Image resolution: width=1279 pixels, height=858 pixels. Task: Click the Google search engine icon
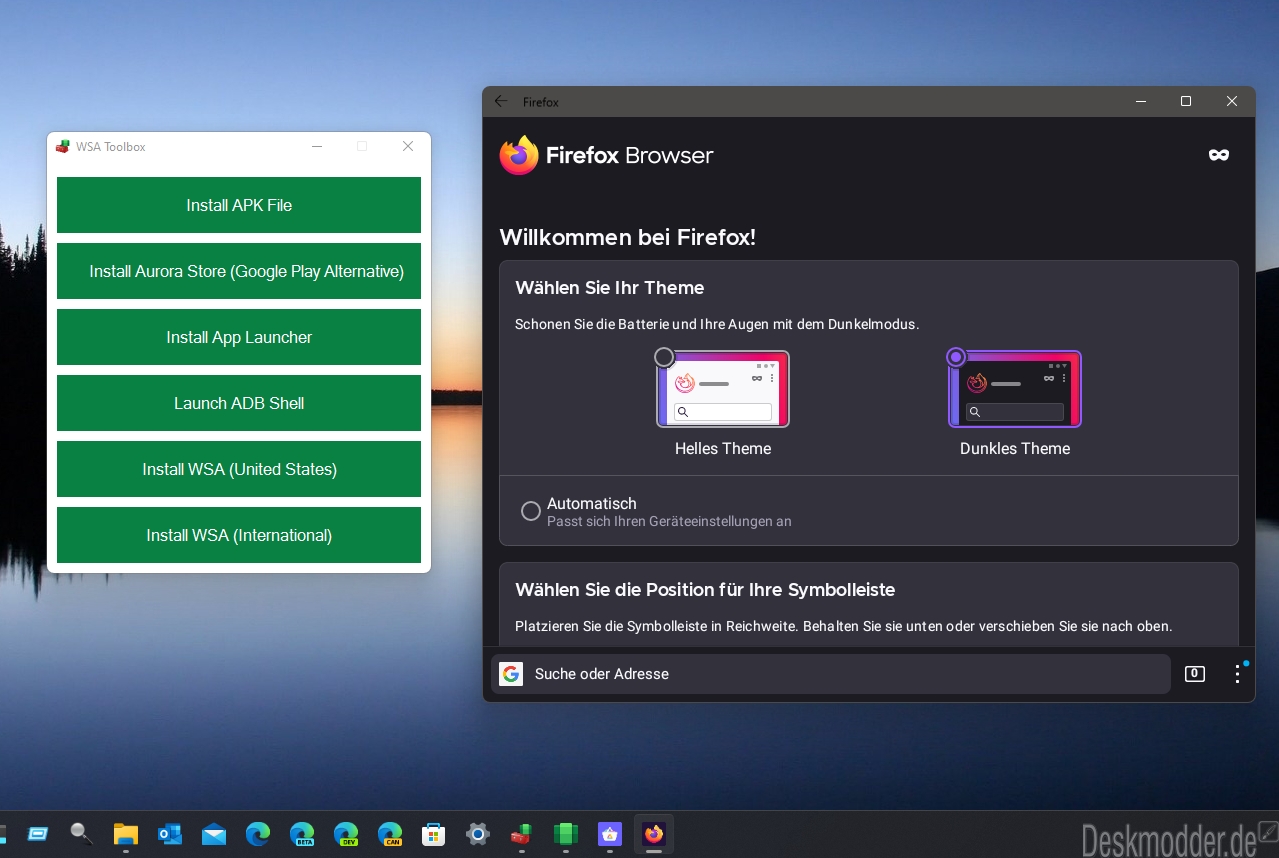point(511,674)
